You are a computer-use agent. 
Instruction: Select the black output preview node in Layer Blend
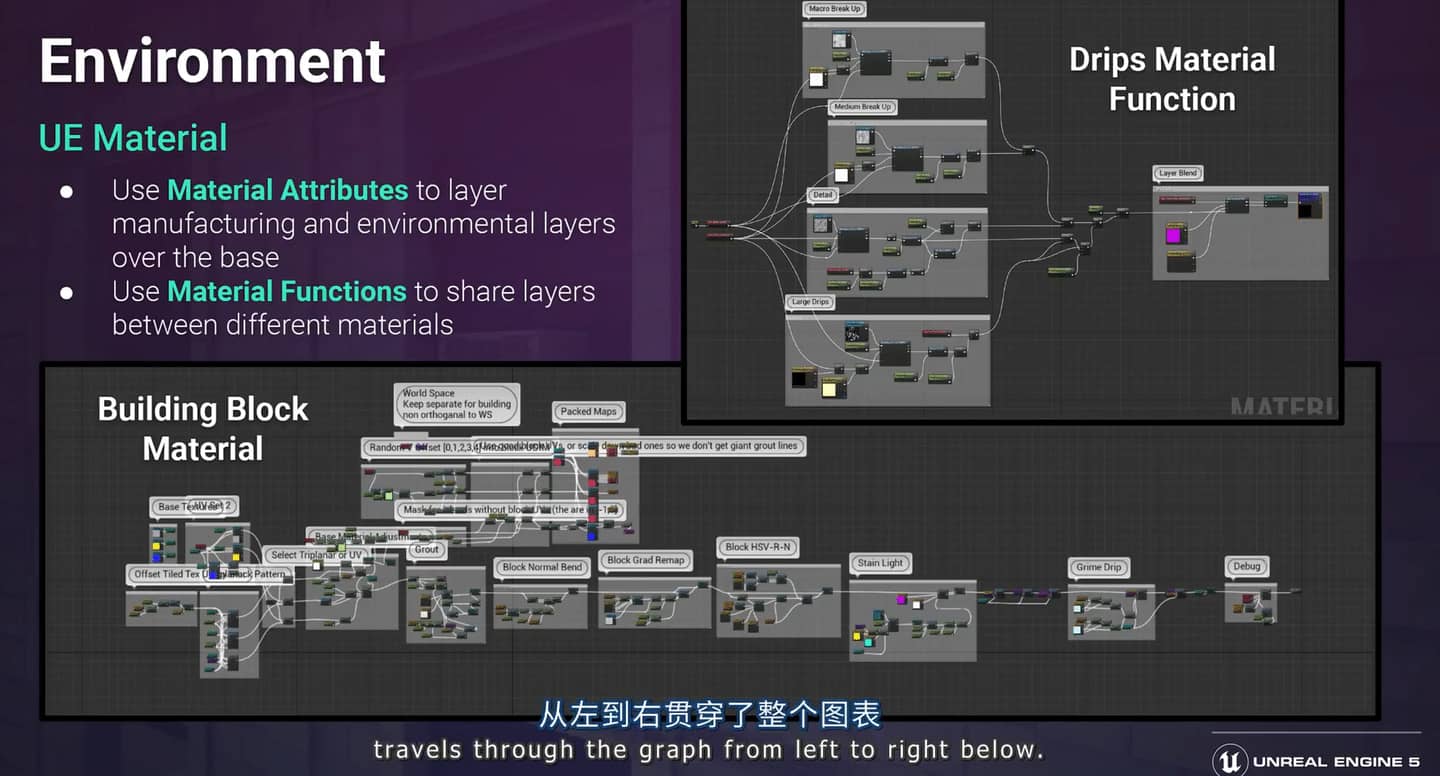pos(1308,206)
